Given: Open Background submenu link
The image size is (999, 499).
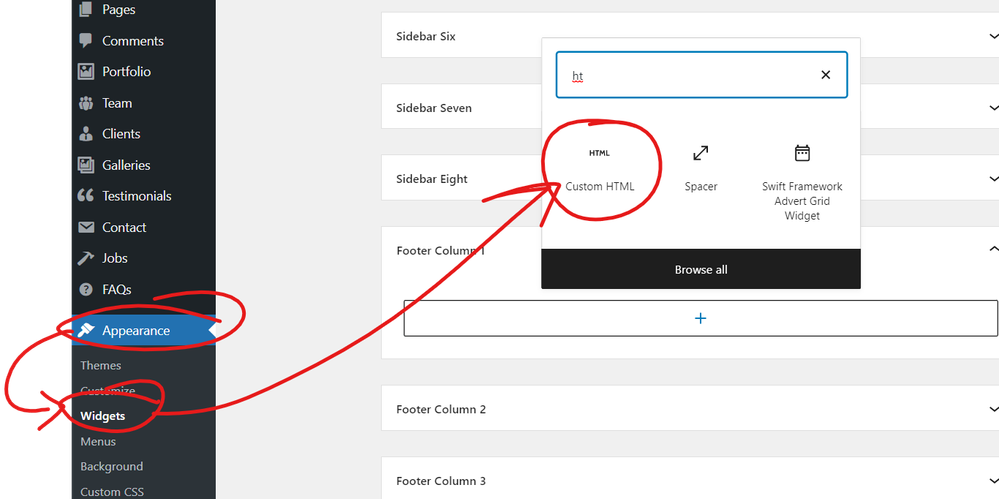Looking at the screenshot, I should (x=111, y=466).
